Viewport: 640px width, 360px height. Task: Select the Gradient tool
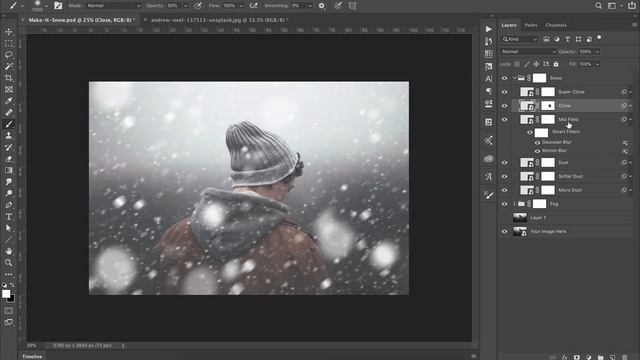[9, 170]
